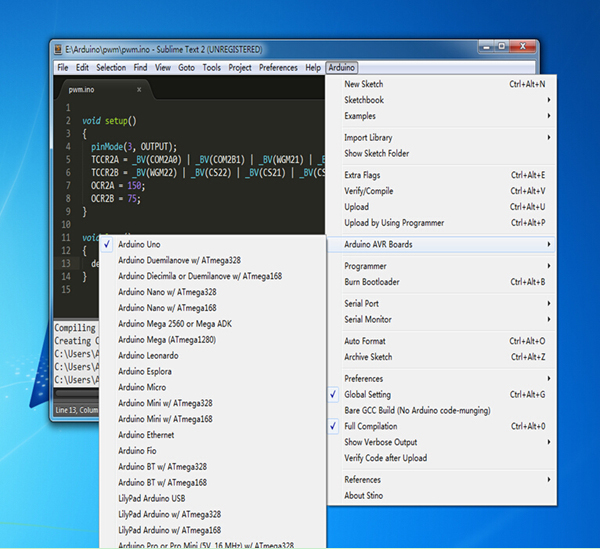600x549 pixels.
Task: Select LilyPad Arduino w/ ATmega328
Action: tap(213, 514)
